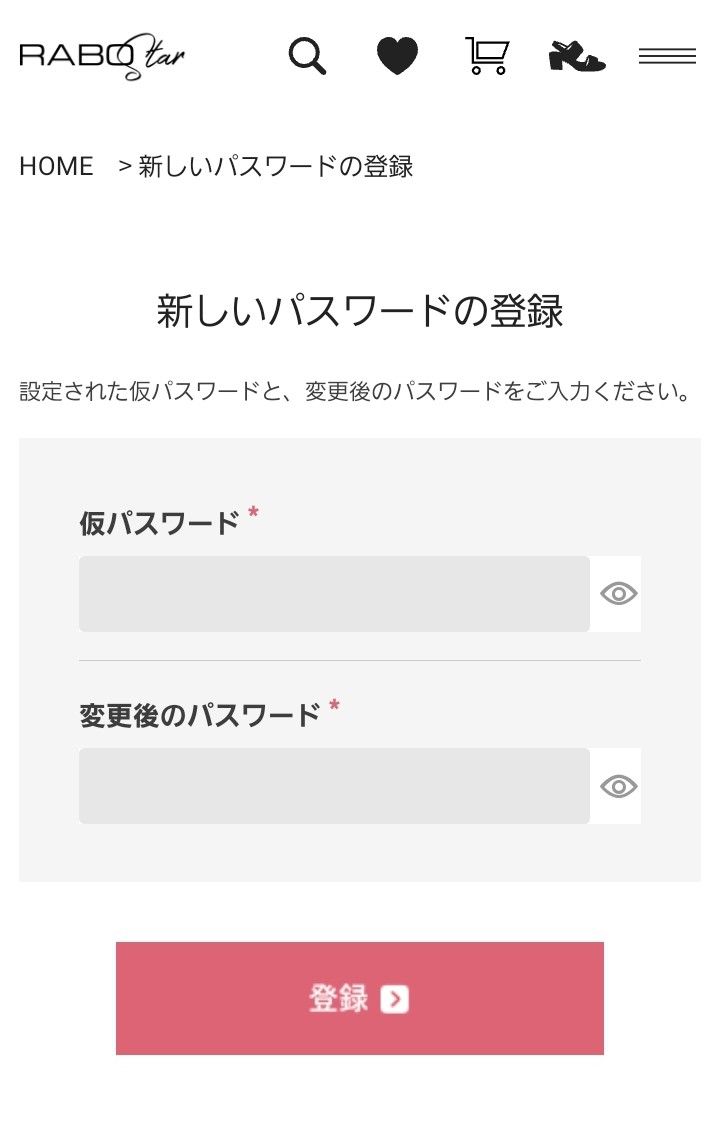This screenshot has height=1125, width=720.
Task: Click the 仮パスワード field label
Action: point(159,523)
